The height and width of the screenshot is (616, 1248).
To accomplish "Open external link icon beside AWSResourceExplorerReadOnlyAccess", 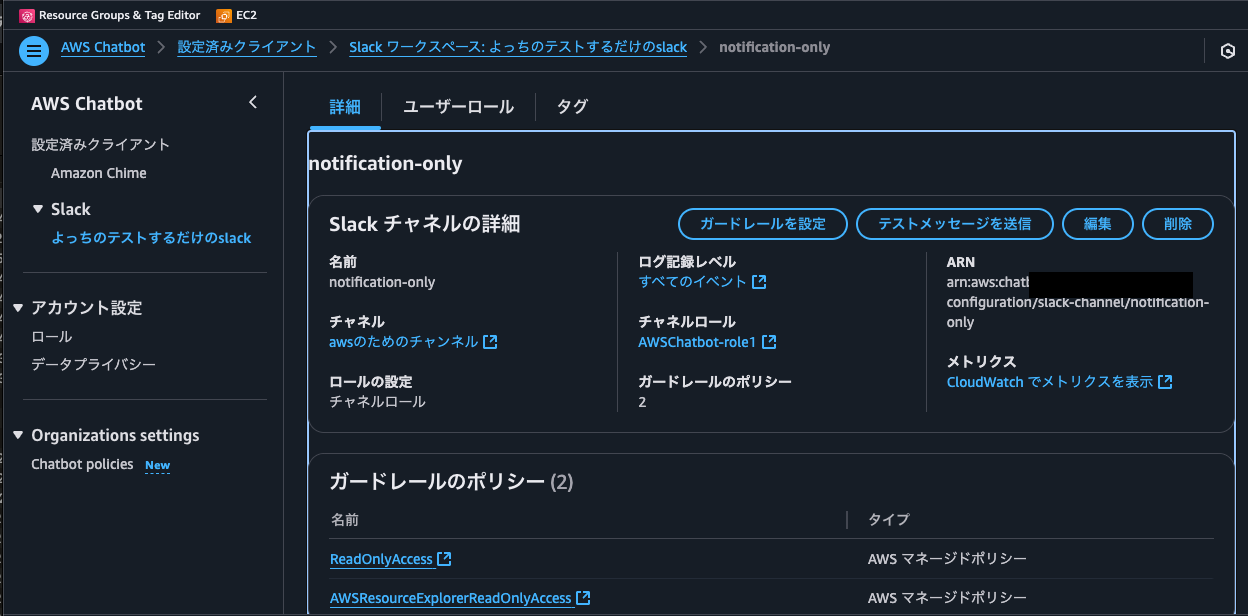I will point(585,597).
